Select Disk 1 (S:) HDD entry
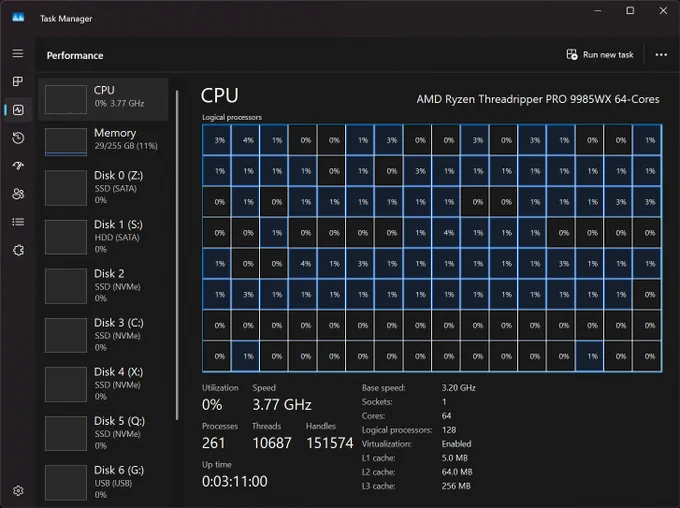 click(x=105, y=236)
